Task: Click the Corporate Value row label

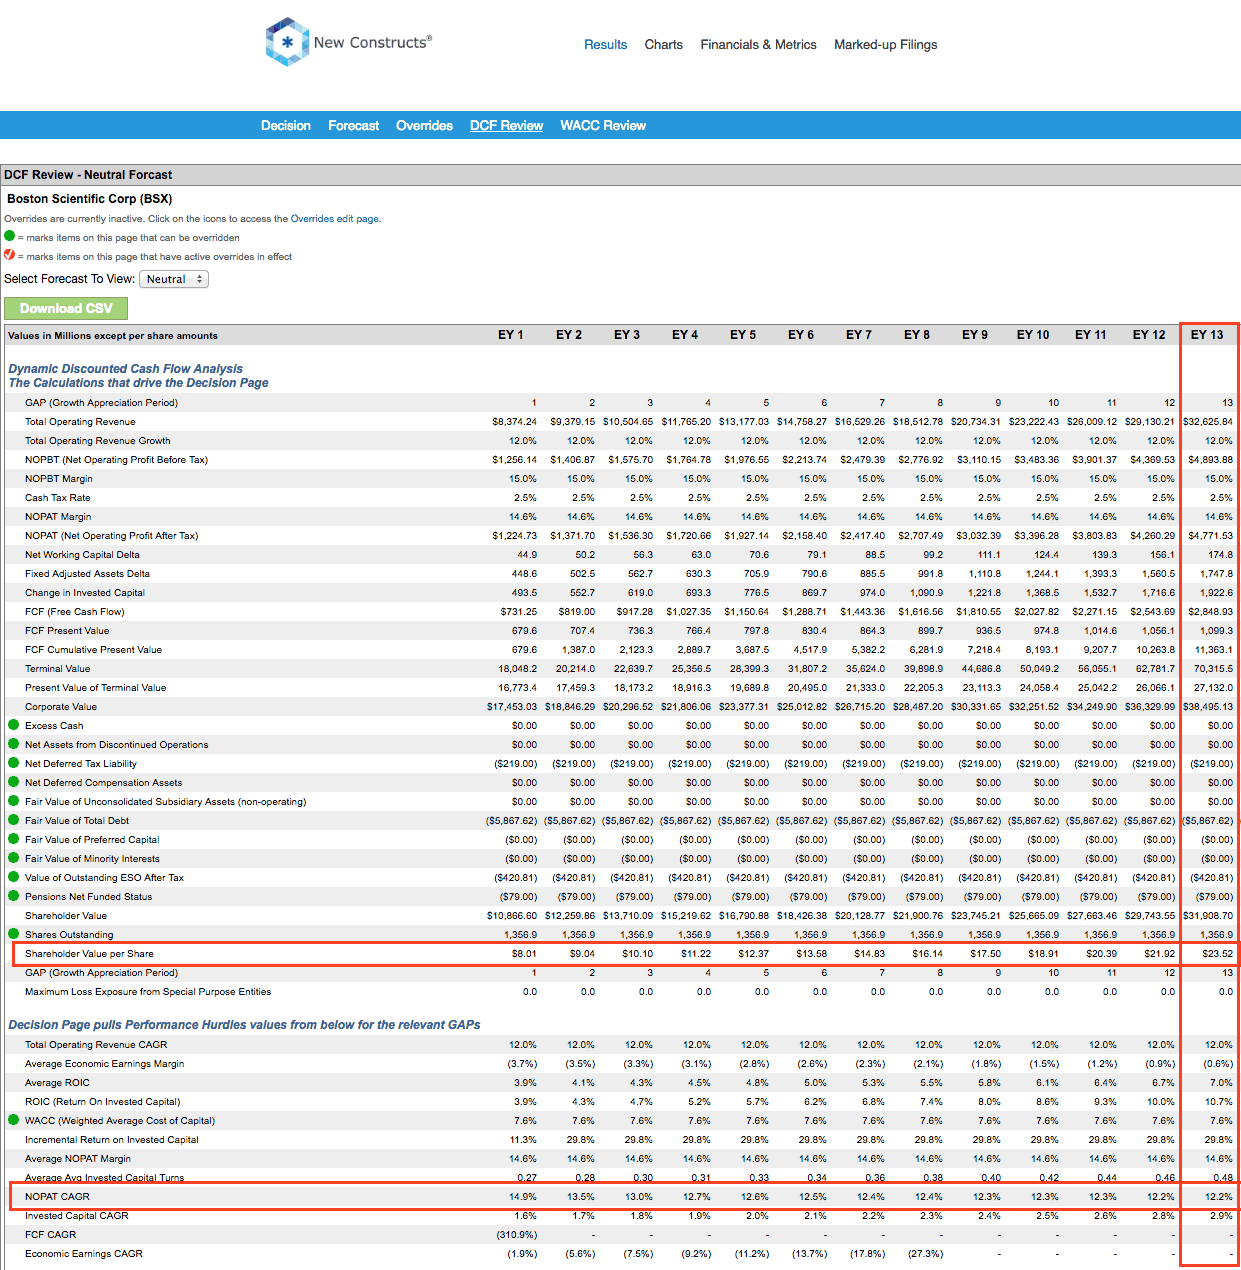Action: click(x=61, y=706)
